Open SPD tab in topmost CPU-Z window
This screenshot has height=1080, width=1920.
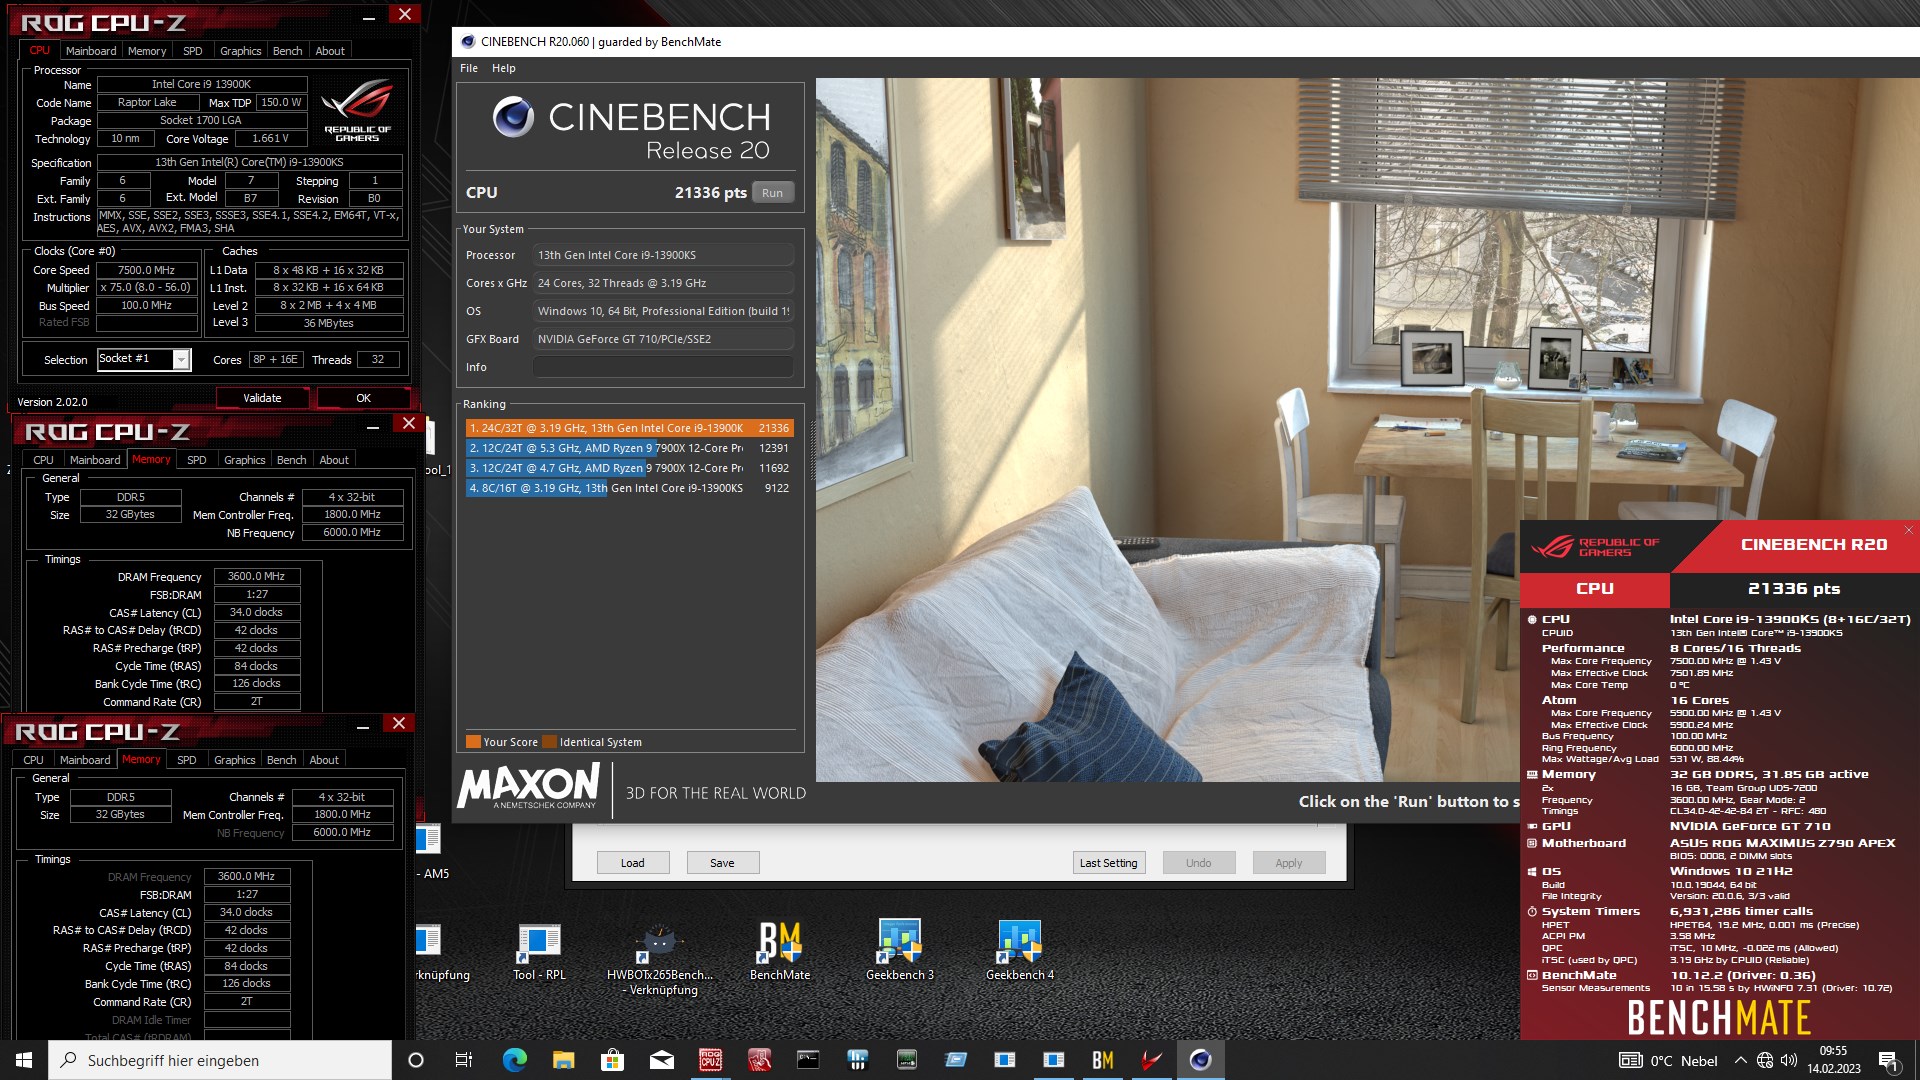click(192, 51)
